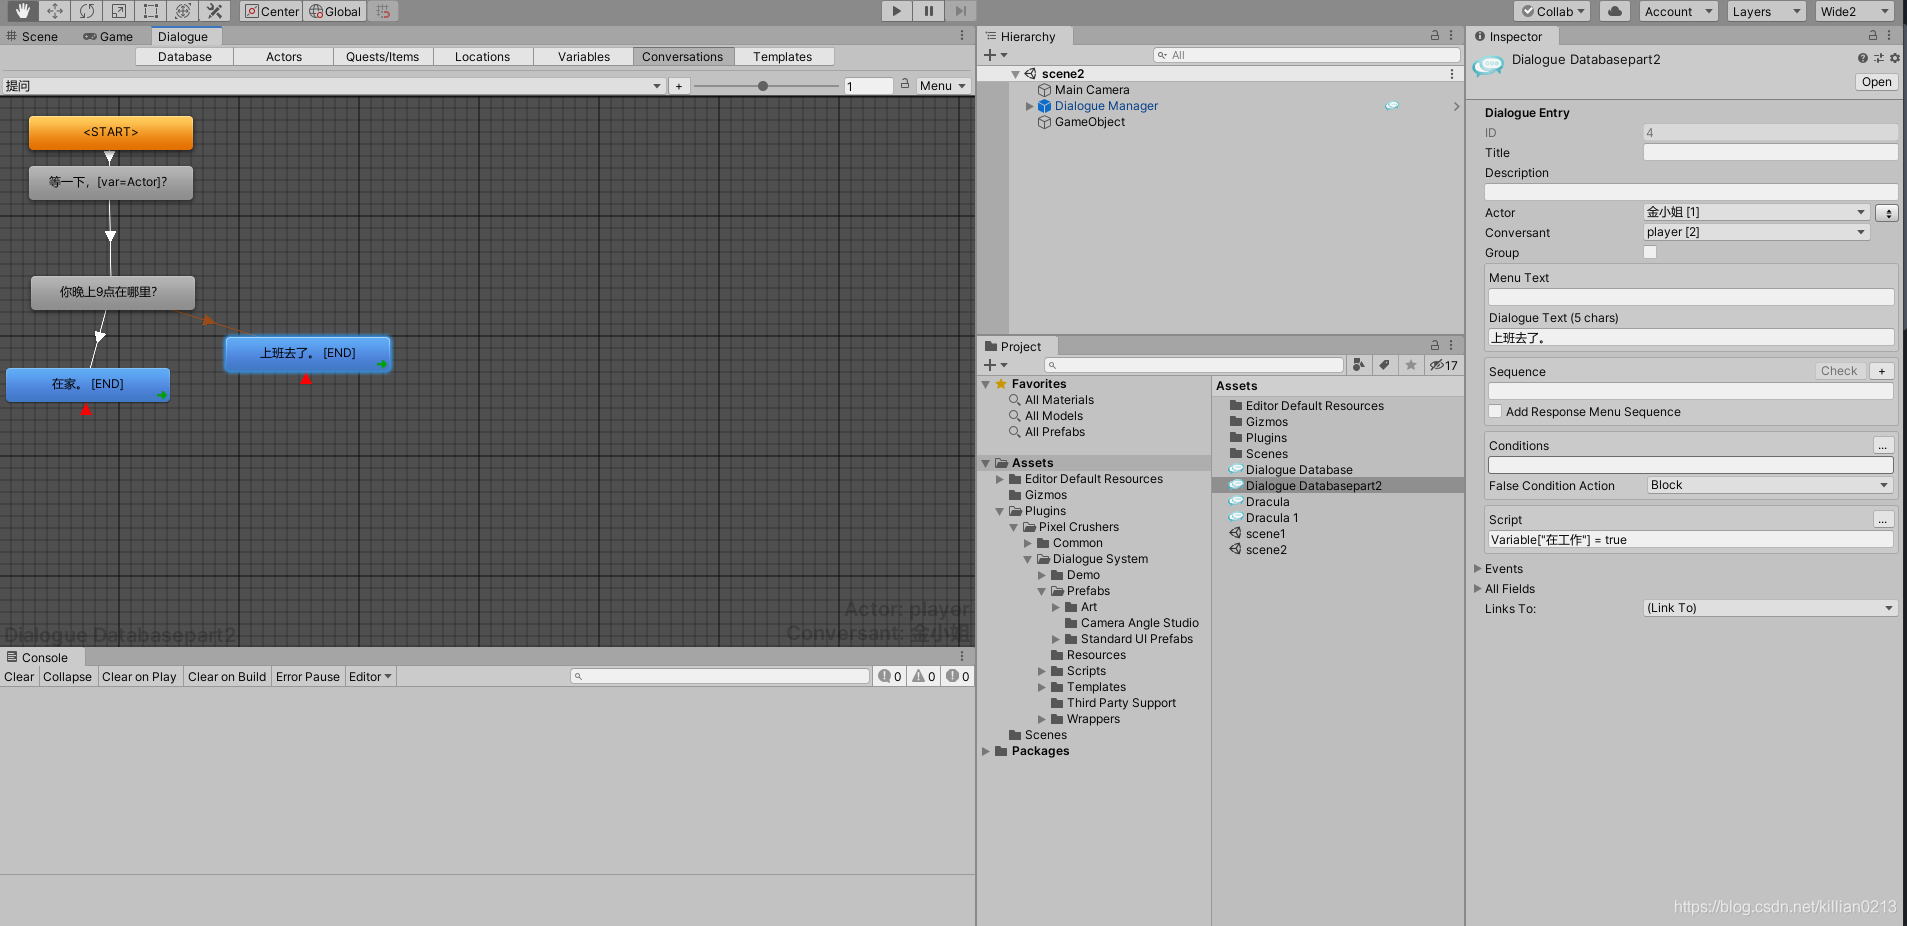Viewport: 1907px width, 926px height.
Task: Expand the Events foldout
Action: (1478, 568)
